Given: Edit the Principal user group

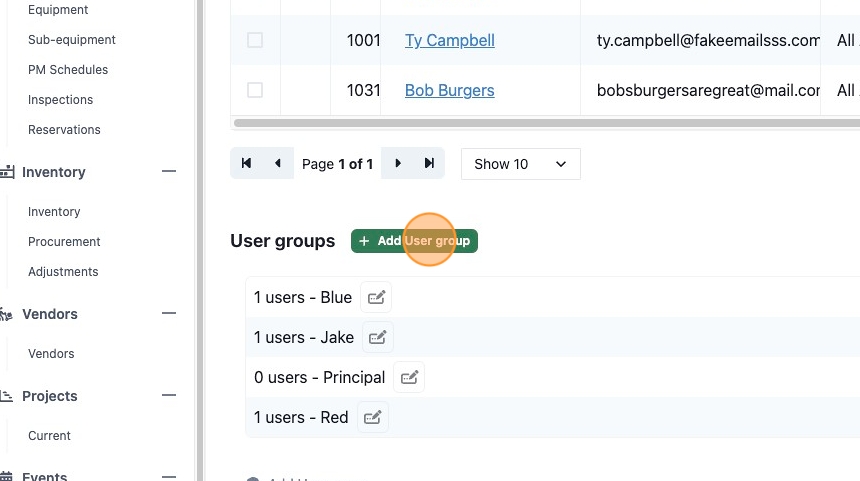Looking at the screenshot, I should 409,377.
